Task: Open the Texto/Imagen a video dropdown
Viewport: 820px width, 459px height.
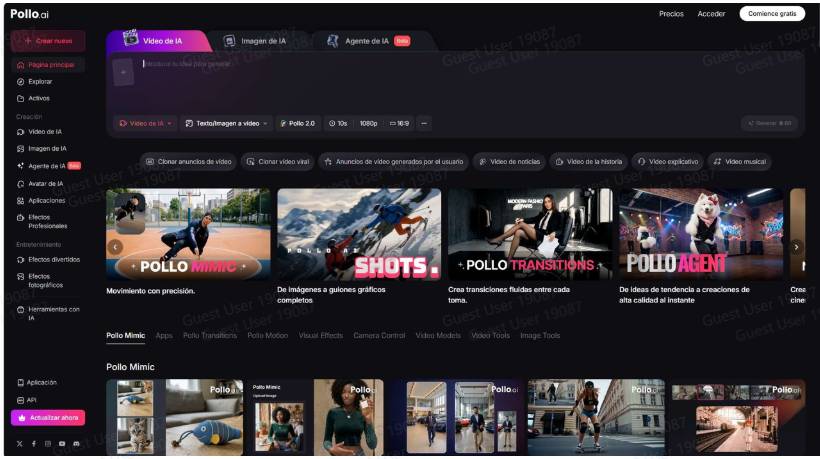Action: [x=228, y=123]
